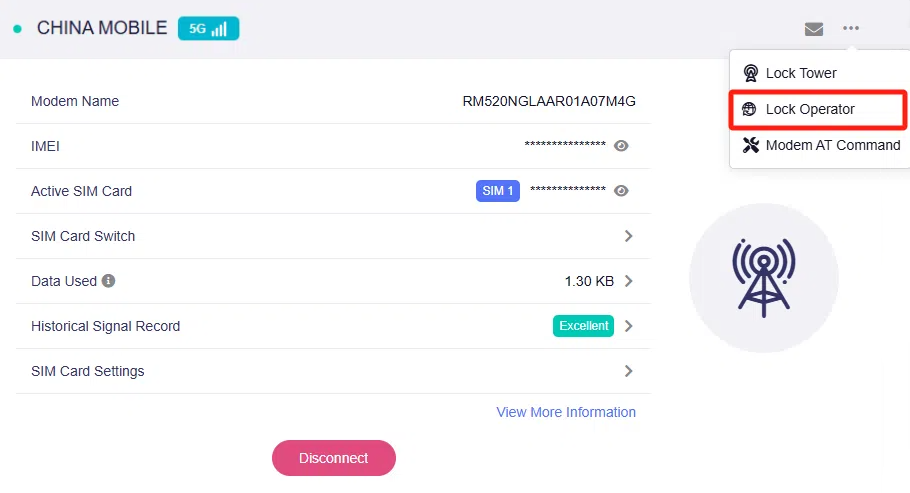Click the CHINA MOBILE carrier name
Image resolution: width=910 pixels, height=493 pixels.
102,28
